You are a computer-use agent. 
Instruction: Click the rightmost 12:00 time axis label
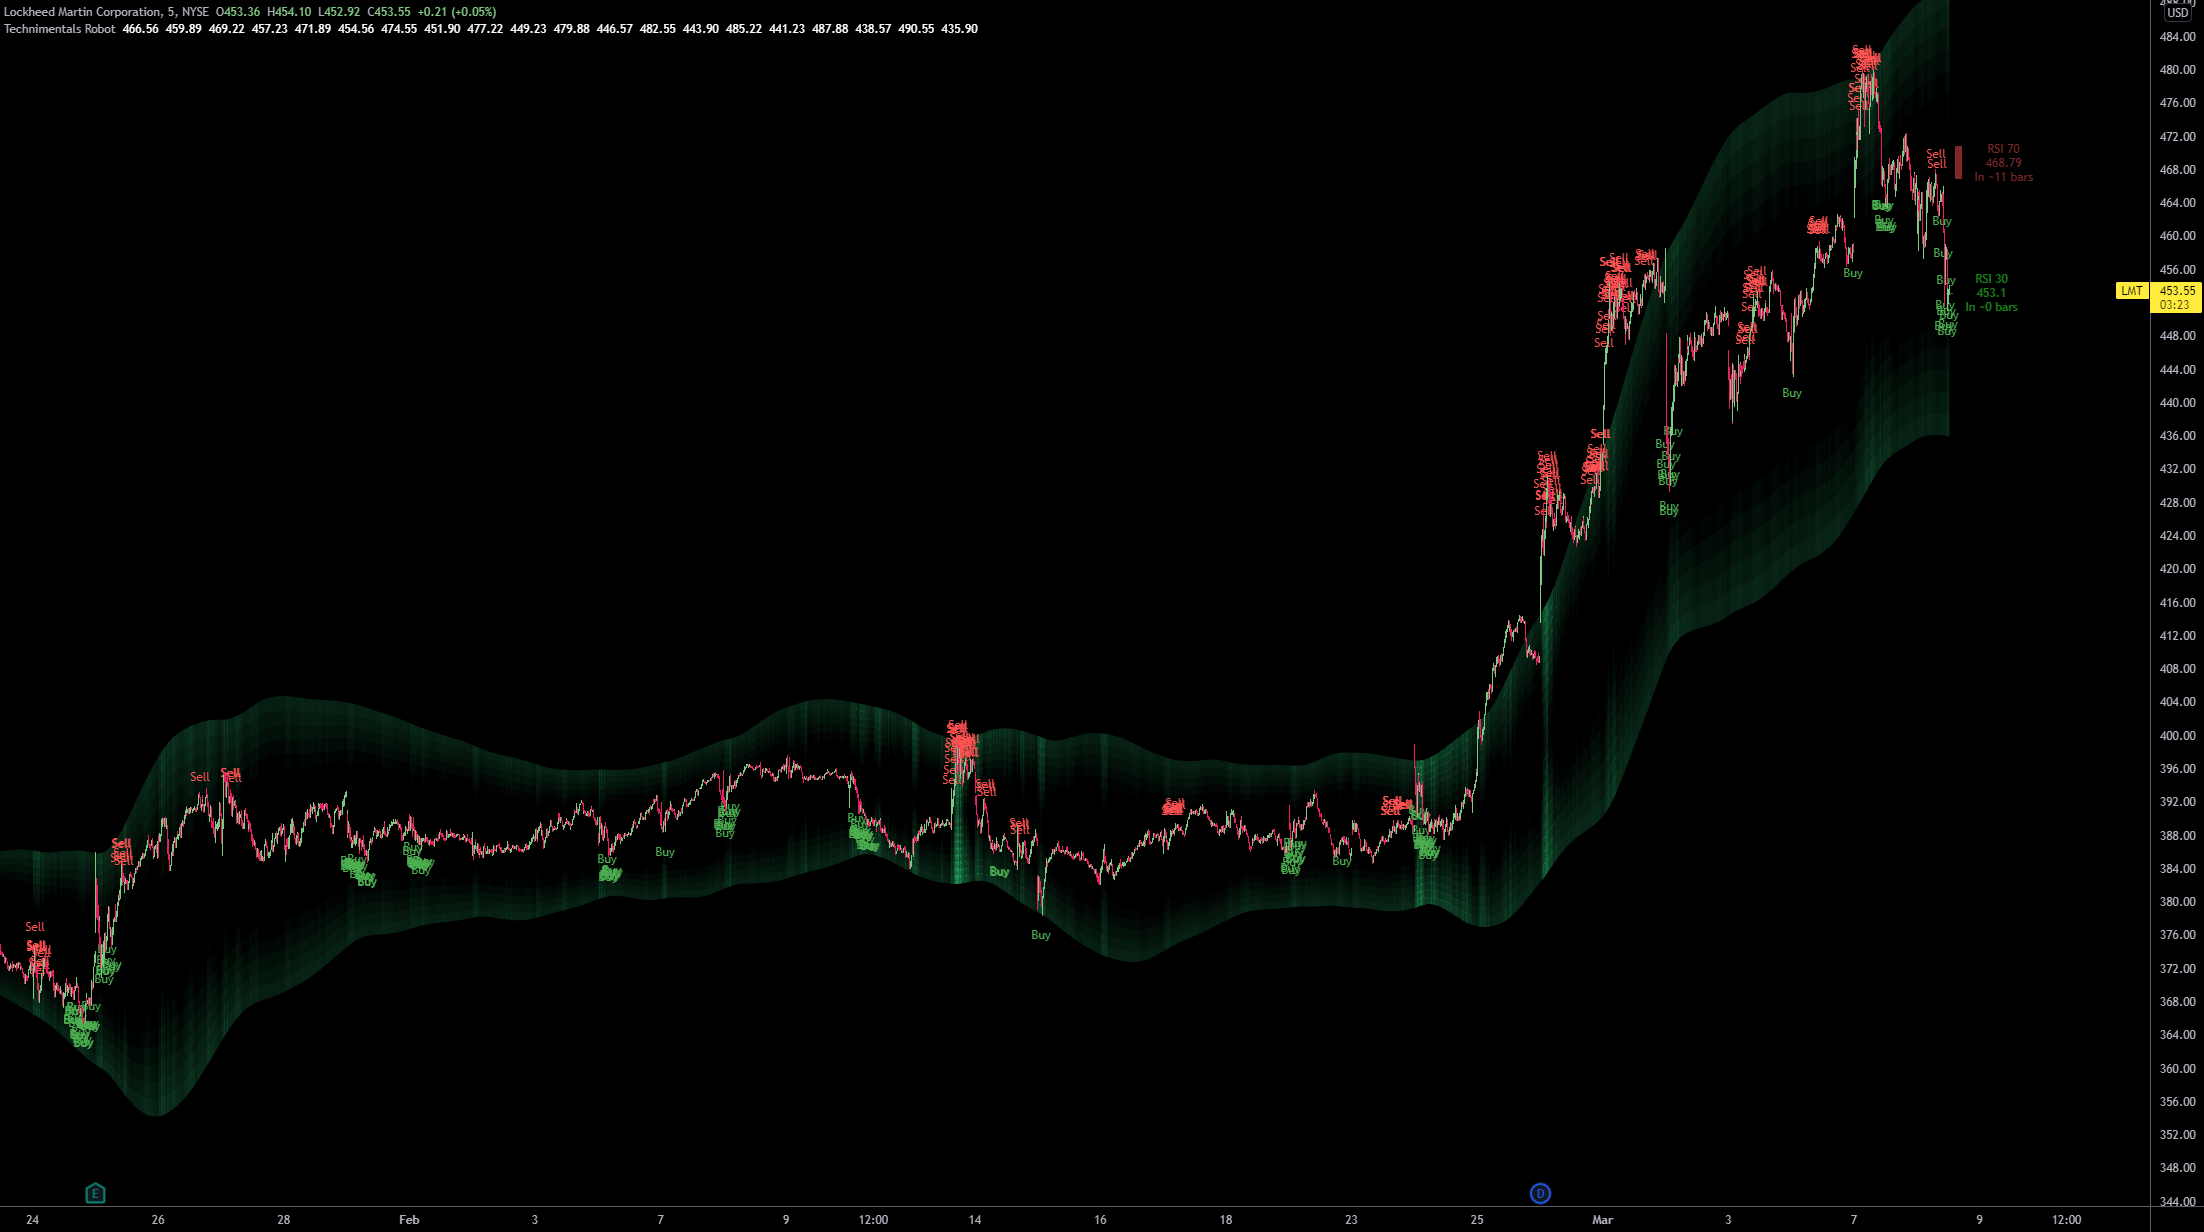click(x=2066, y=1219)
